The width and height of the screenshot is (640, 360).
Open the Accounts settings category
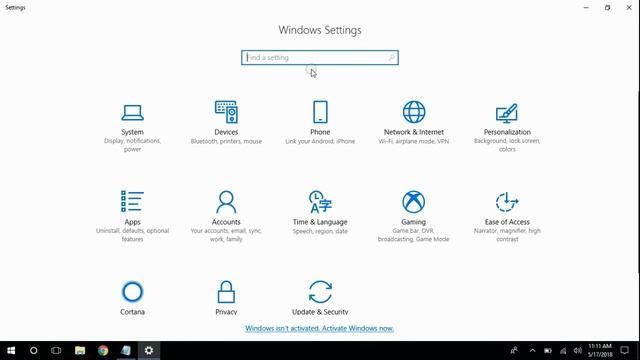click(226, 217)
